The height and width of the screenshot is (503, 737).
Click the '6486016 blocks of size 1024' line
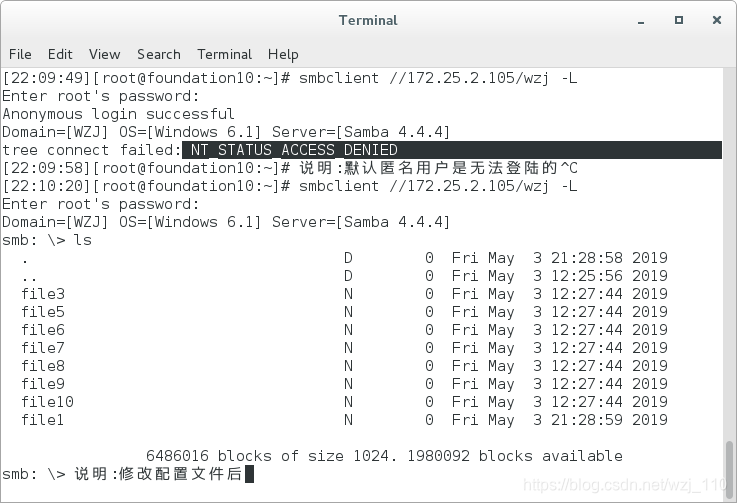(x=272, y=456)
